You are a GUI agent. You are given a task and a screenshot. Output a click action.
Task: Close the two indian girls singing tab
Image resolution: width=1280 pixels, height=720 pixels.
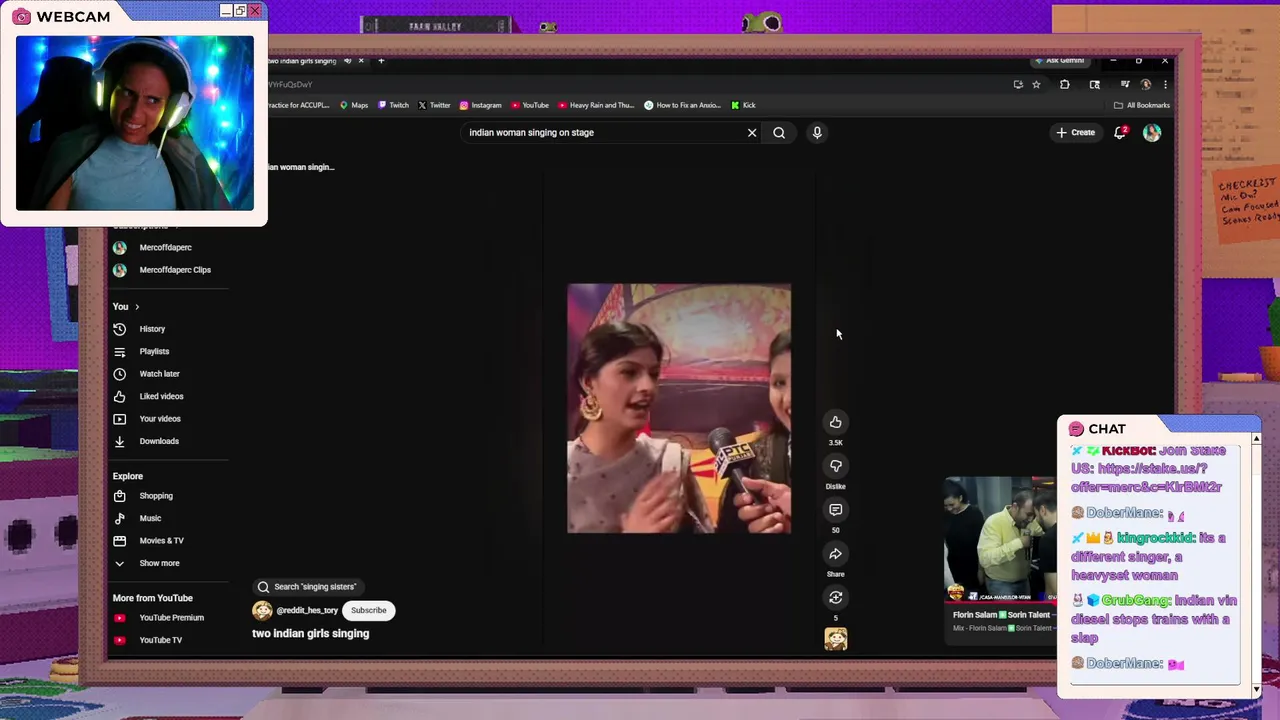click(361, 61)
